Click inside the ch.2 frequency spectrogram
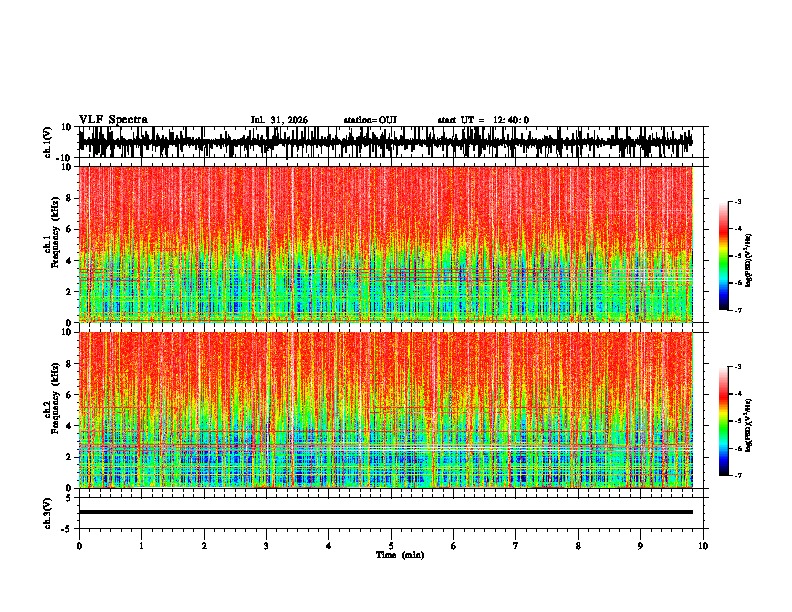 [x=385, y=410]
